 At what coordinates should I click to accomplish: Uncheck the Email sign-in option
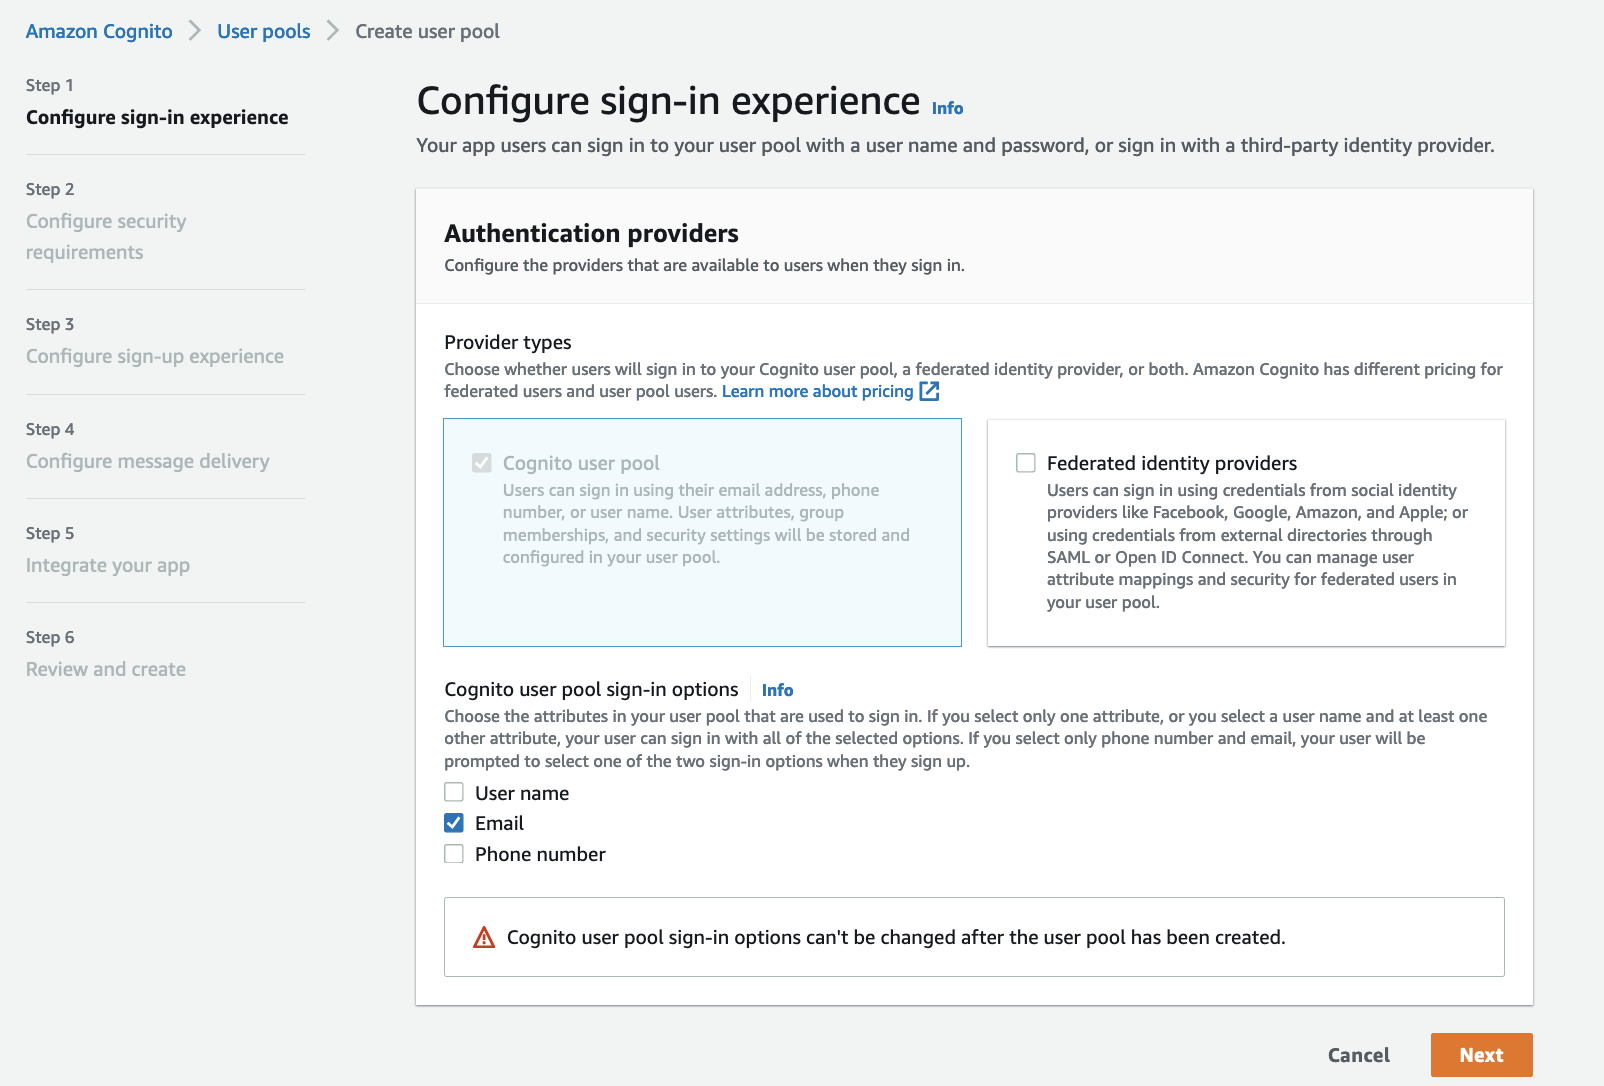click(454, 823)
